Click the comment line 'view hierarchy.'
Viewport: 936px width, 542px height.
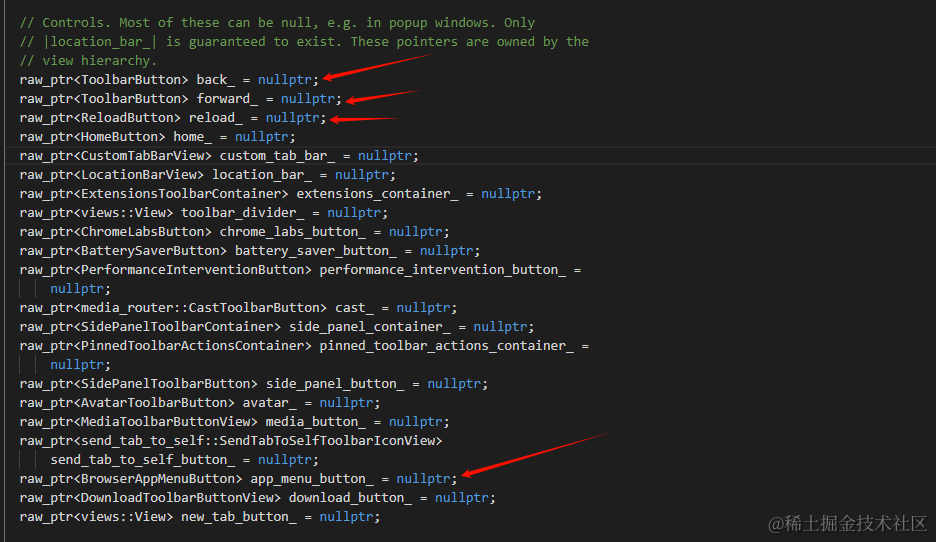[88, 61]
